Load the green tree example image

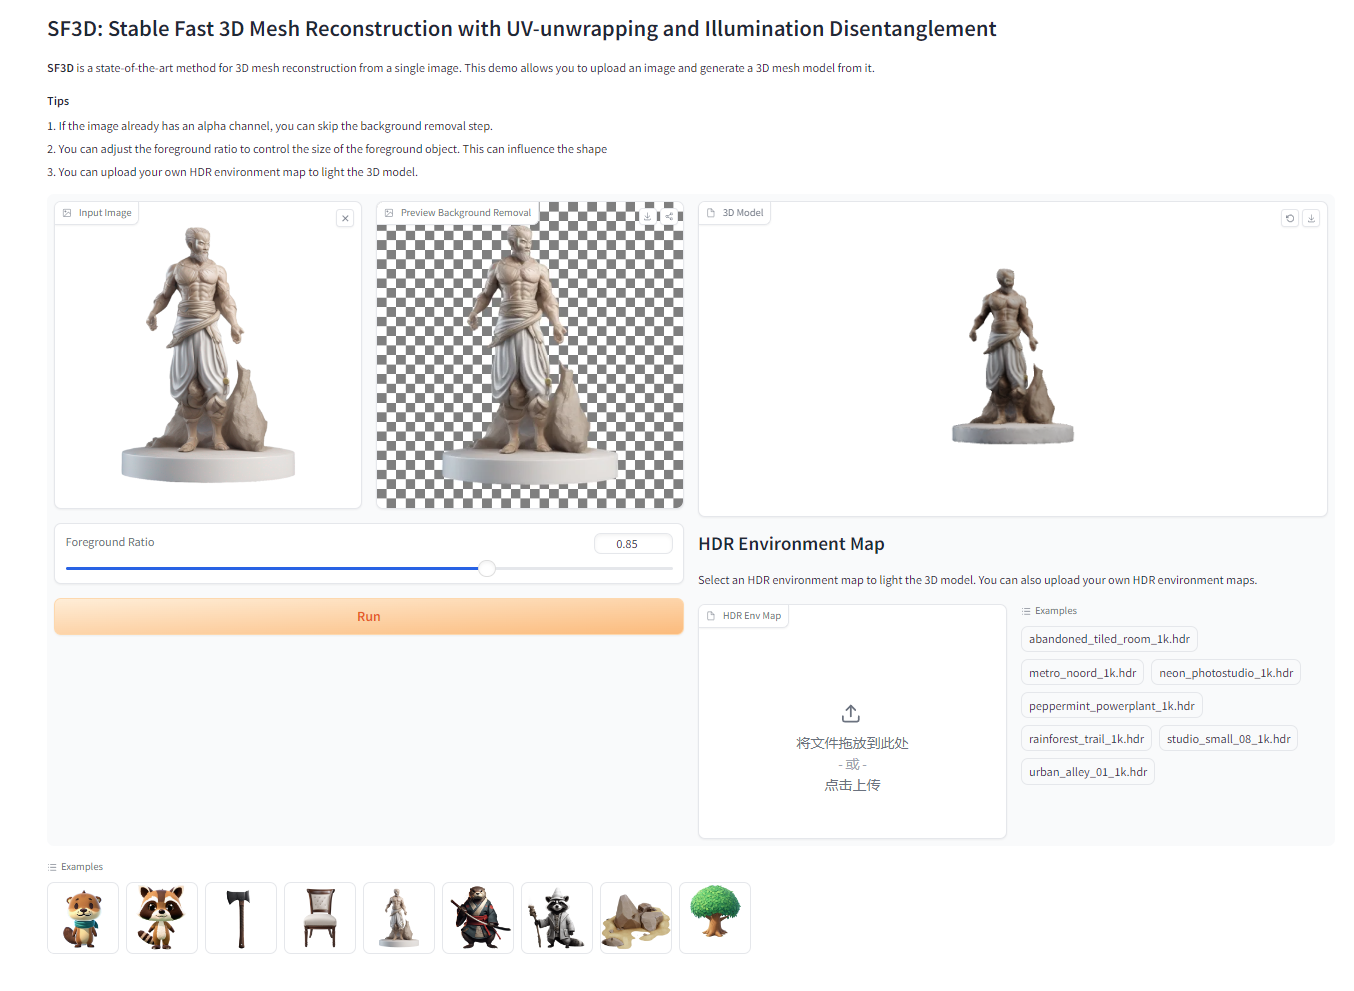tap(715, 918)
